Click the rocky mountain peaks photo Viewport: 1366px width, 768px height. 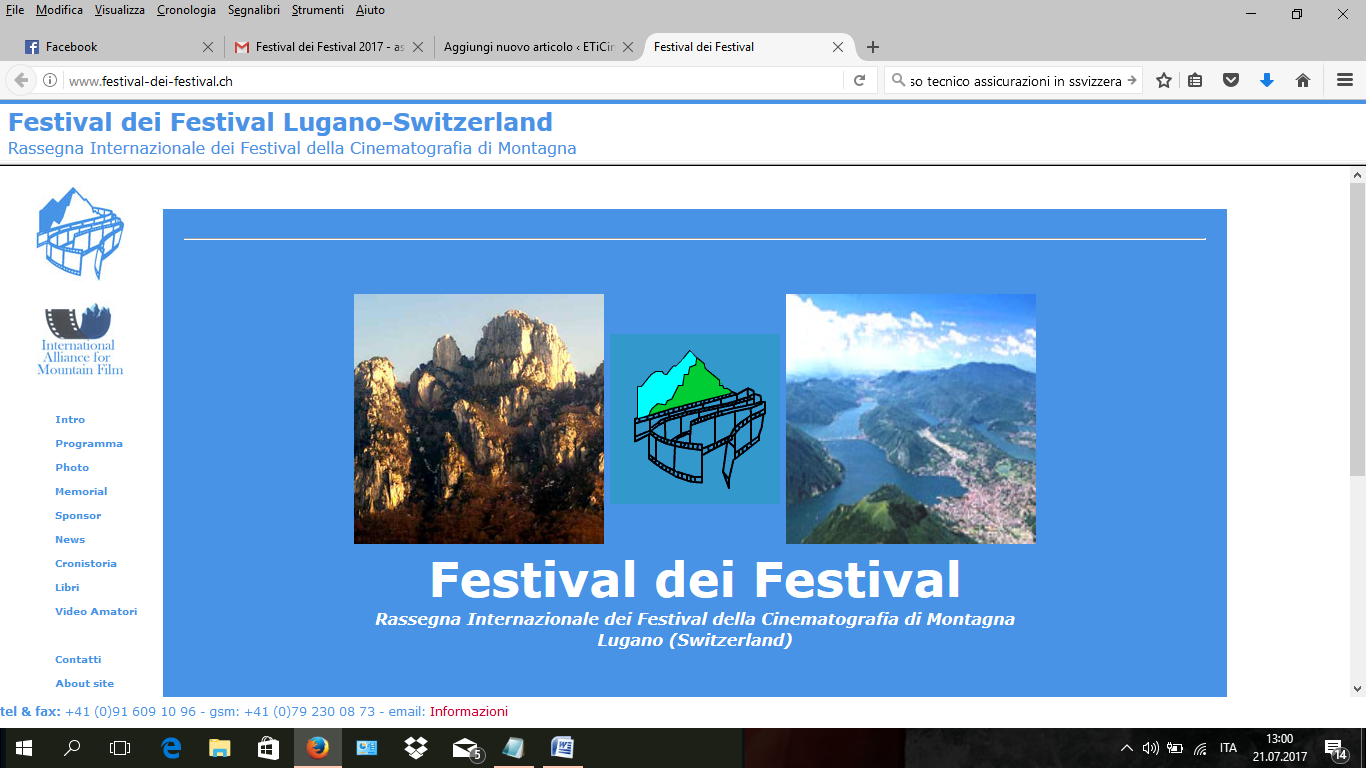pyautogui.click(x=479, y=419)
